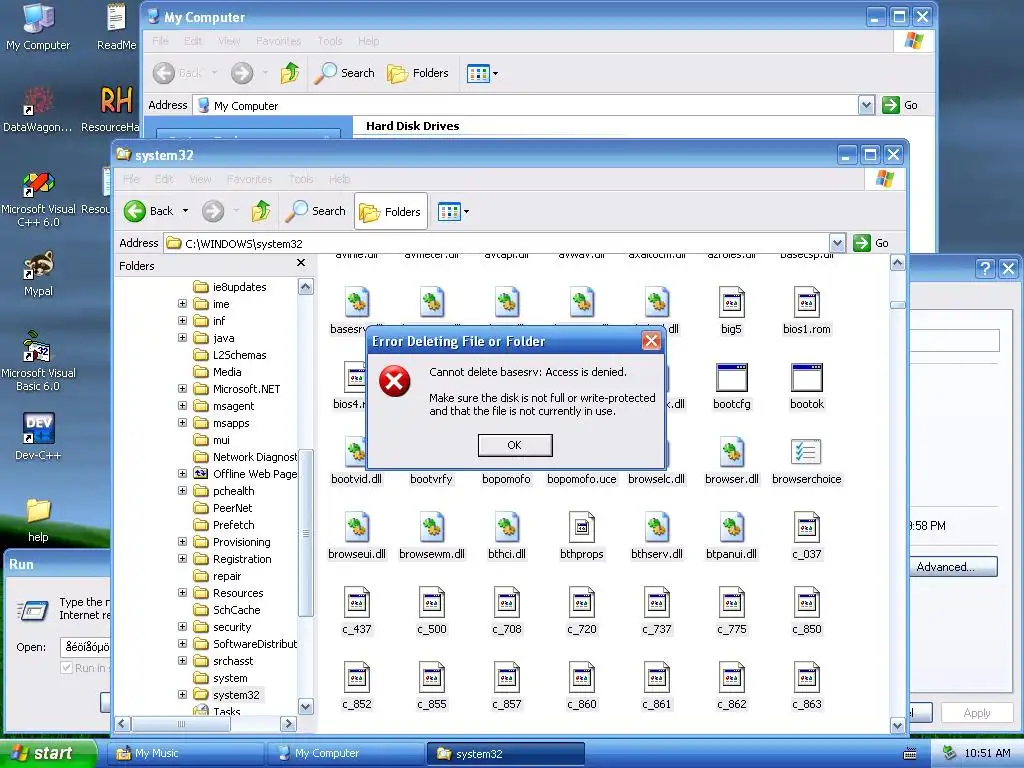Select c_037 file icon
Image resolution: width=1024 pixels, height=768 pixels.
(807, 536)
